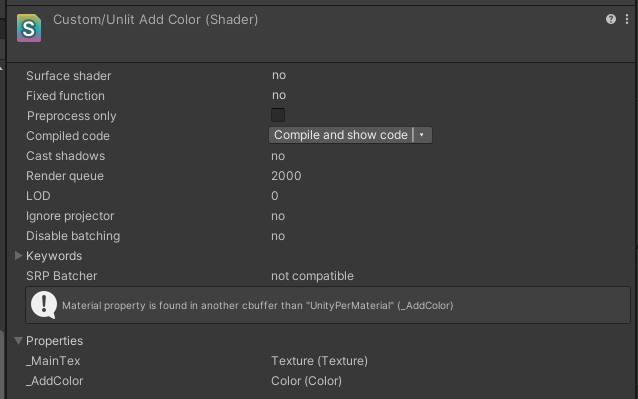
Task: Click the Compiled code label
Action: 68,136
